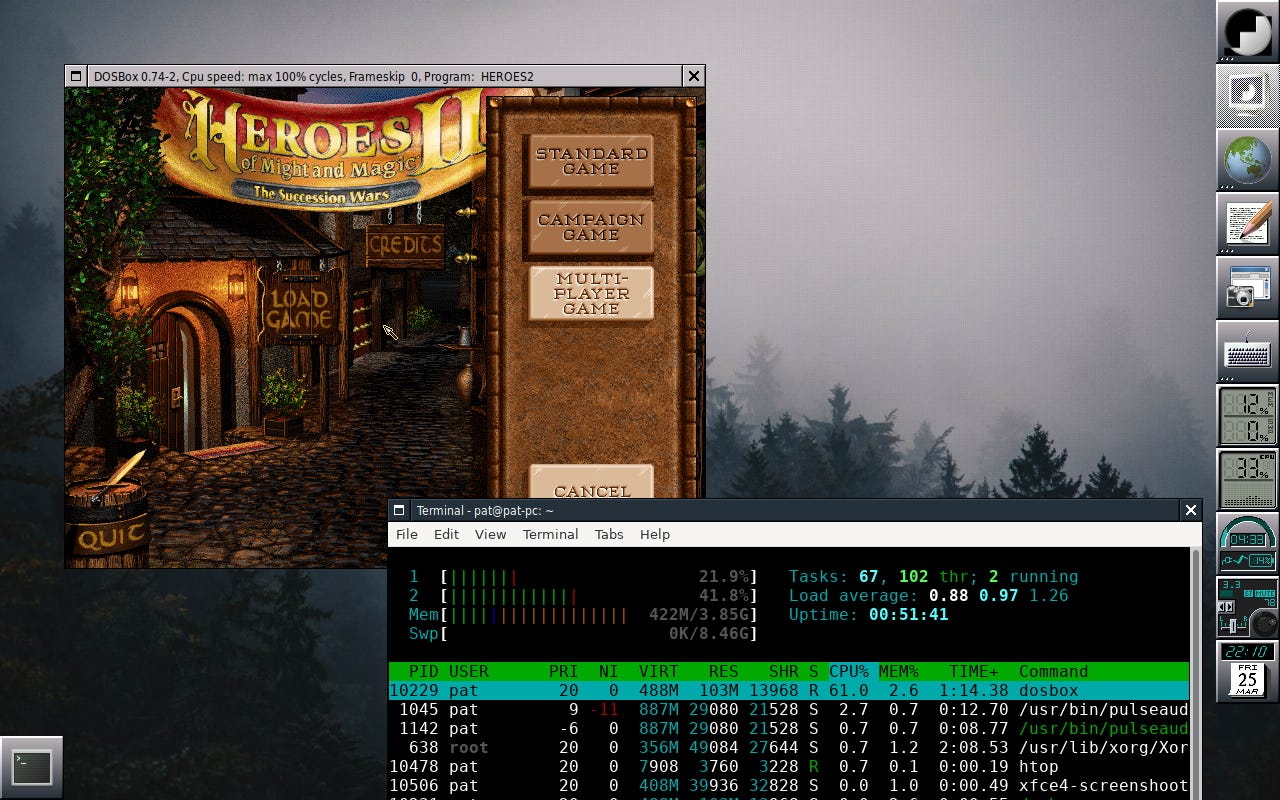Sort htop by USER column header
1280x800 pixels.
pyautogui.click(x=468, y=671)
